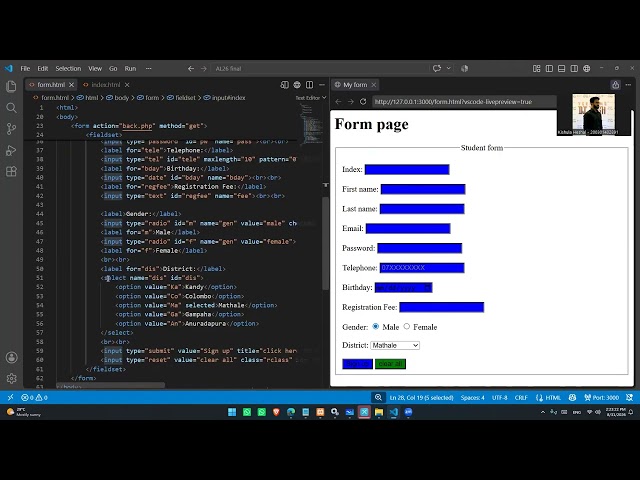Click the UTF-8 encoding indicator
Screen dimensions: 640x480
(x=499, y=397)
